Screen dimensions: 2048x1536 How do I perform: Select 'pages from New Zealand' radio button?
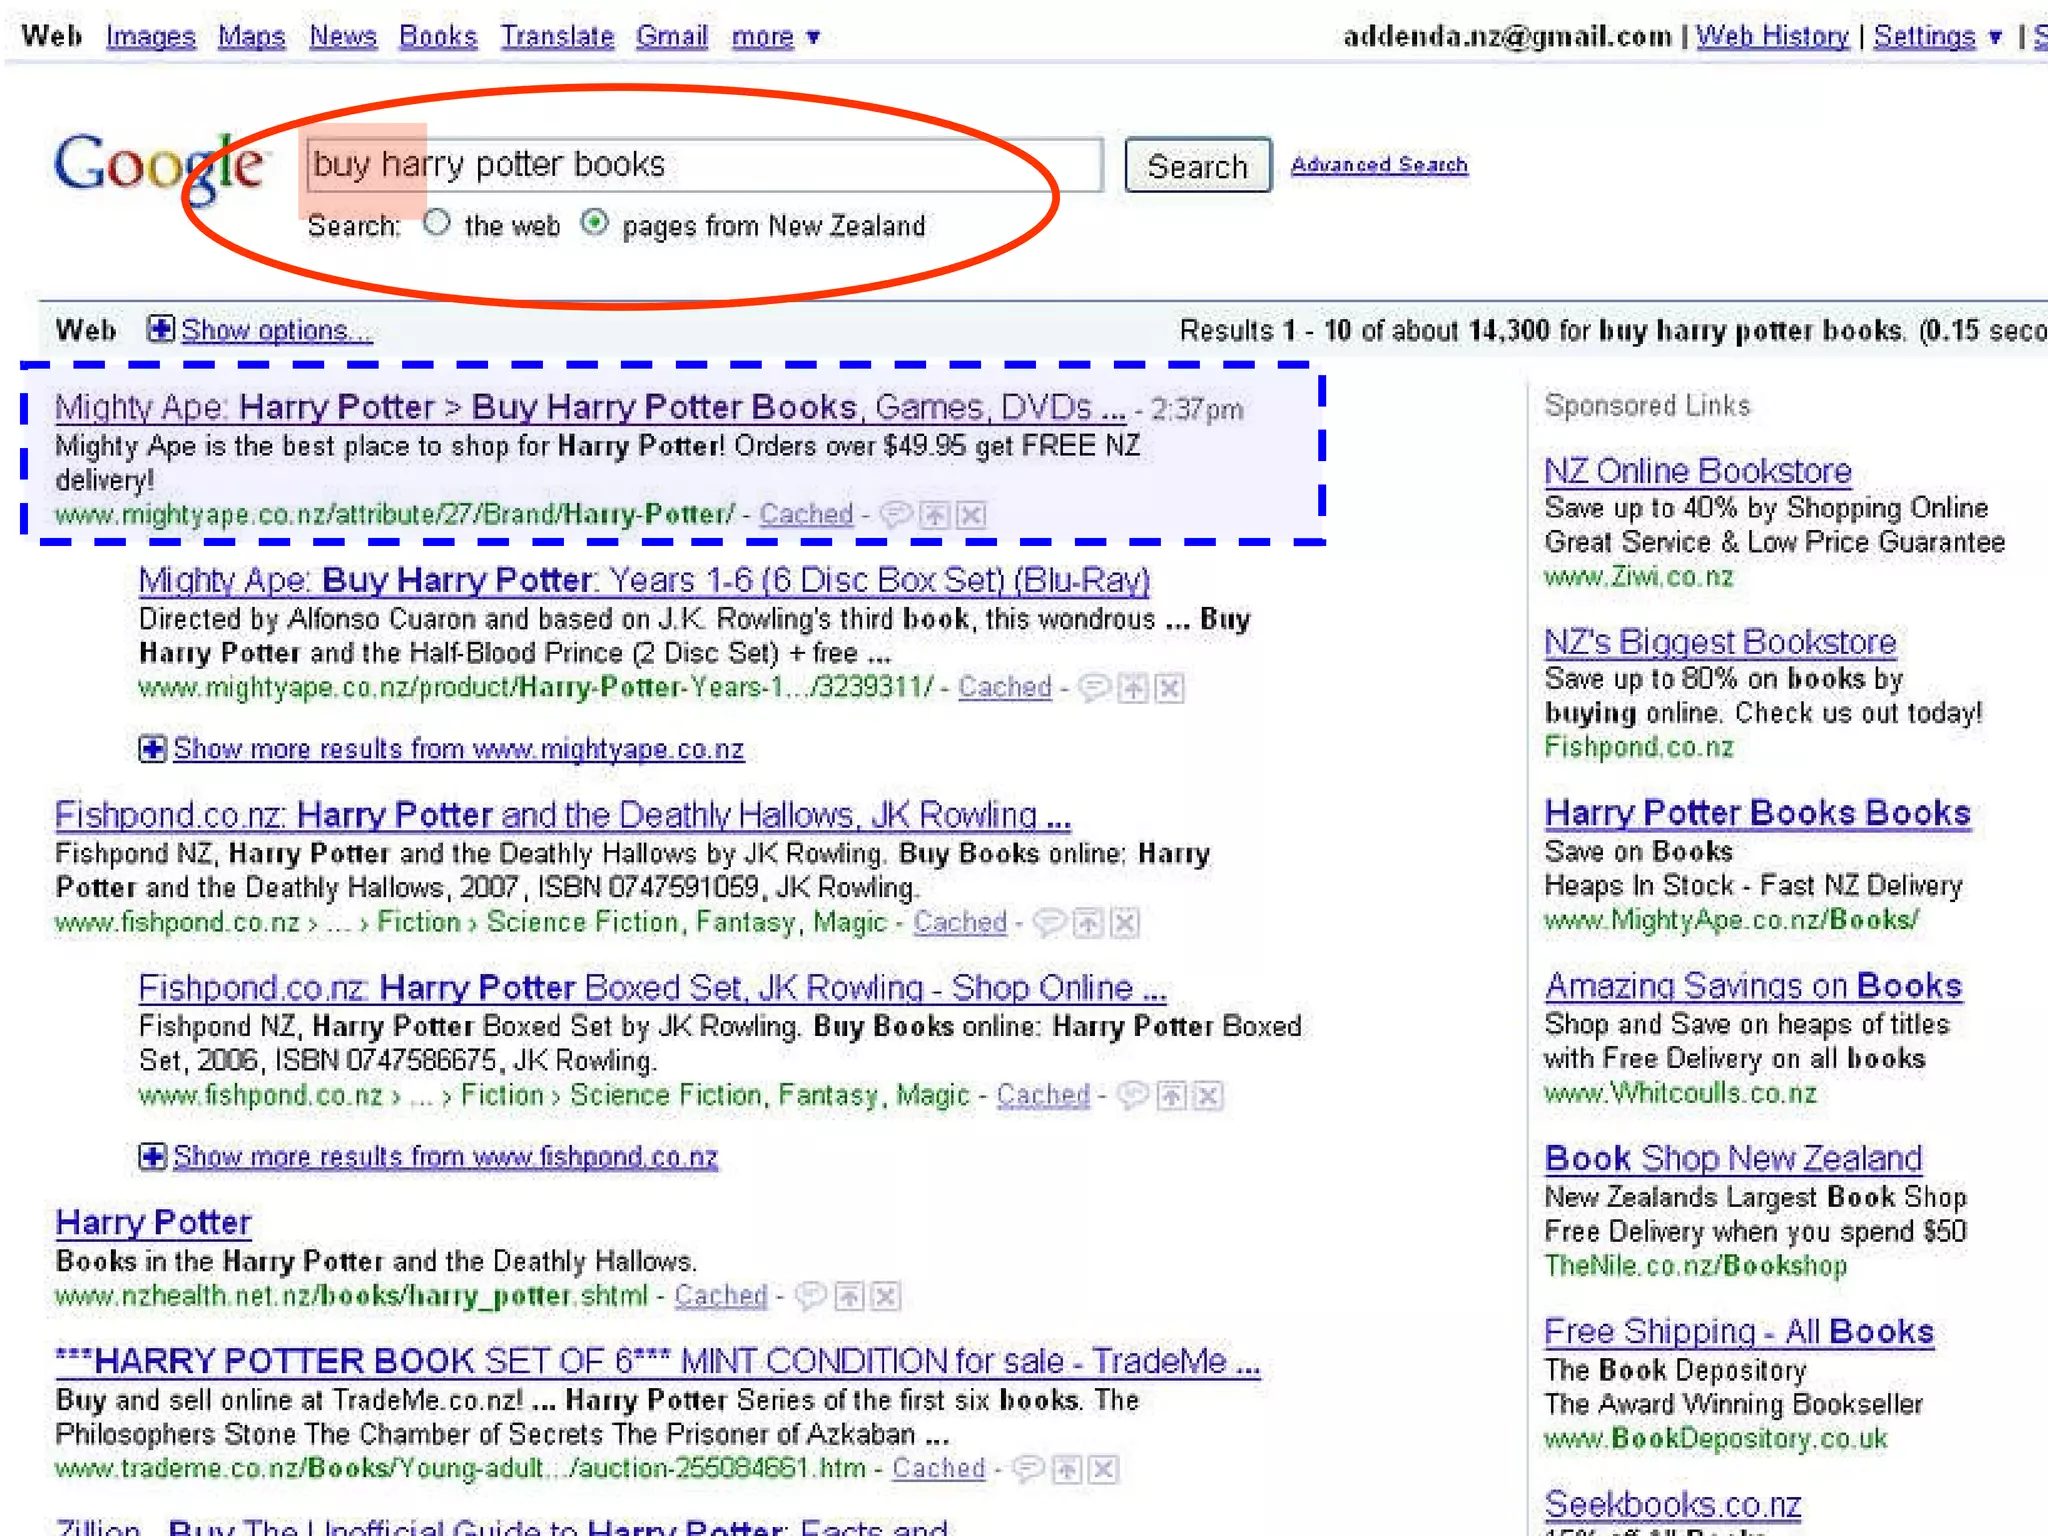point(595,223)
